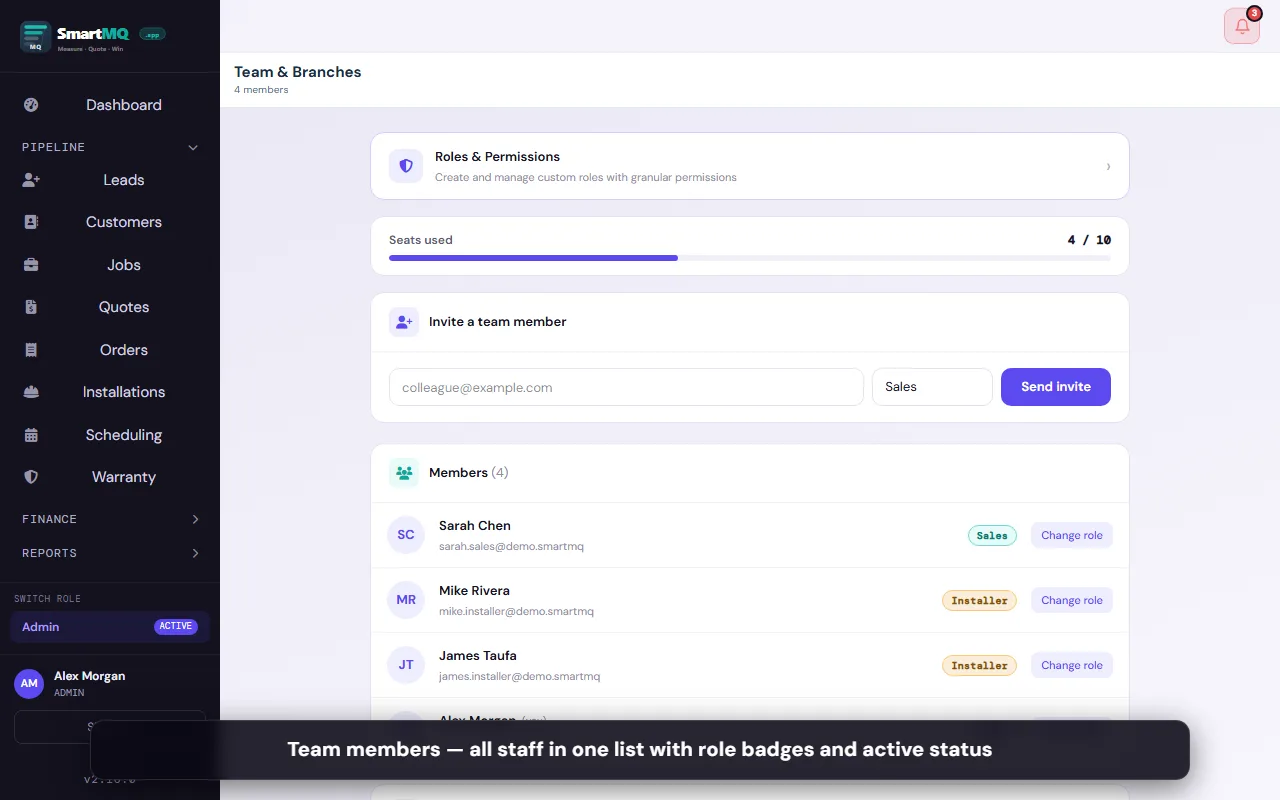Click the ACTIVE badge beside Admin

click(x=176, y=627)
